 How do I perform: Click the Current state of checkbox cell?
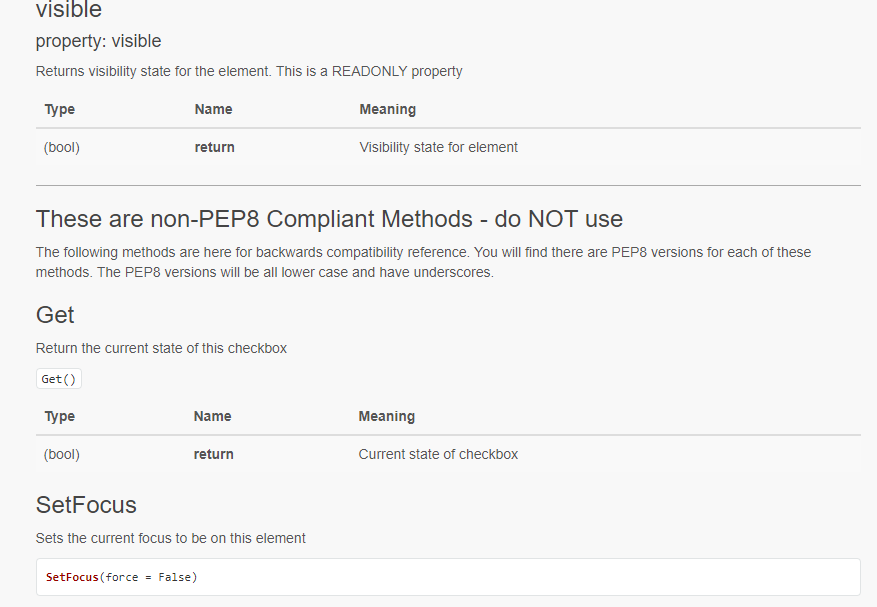click(438, 454)
